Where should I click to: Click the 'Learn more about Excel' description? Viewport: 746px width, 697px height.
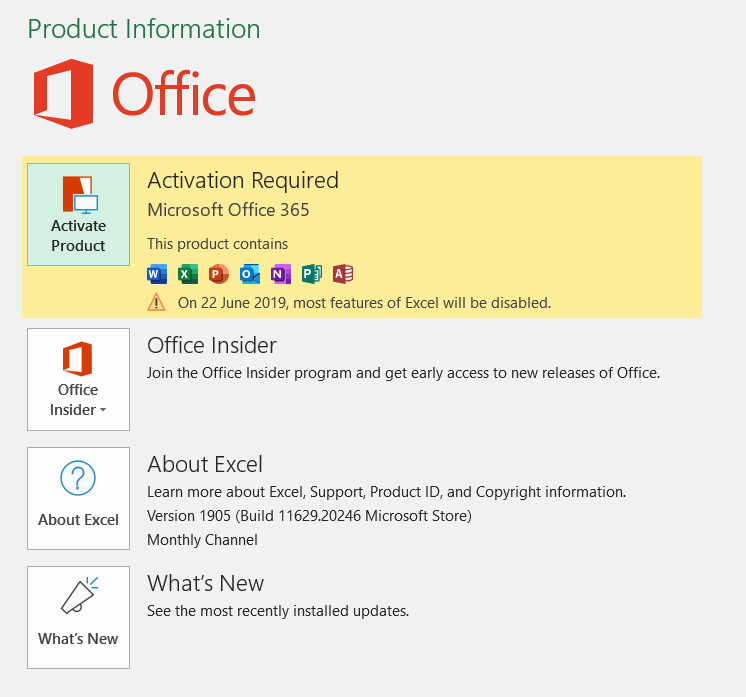point(386,492)
